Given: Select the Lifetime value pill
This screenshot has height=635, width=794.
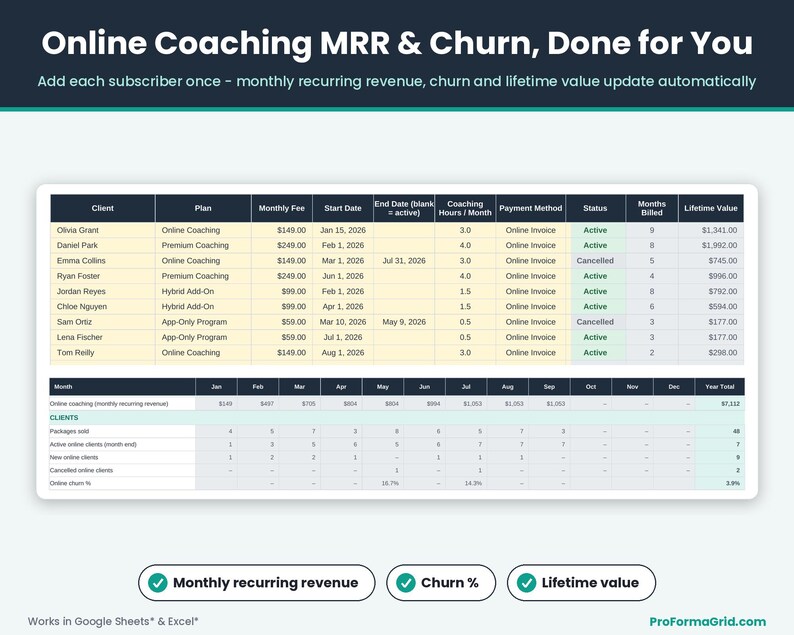Looking at the screenshot, I should [581, 583].
